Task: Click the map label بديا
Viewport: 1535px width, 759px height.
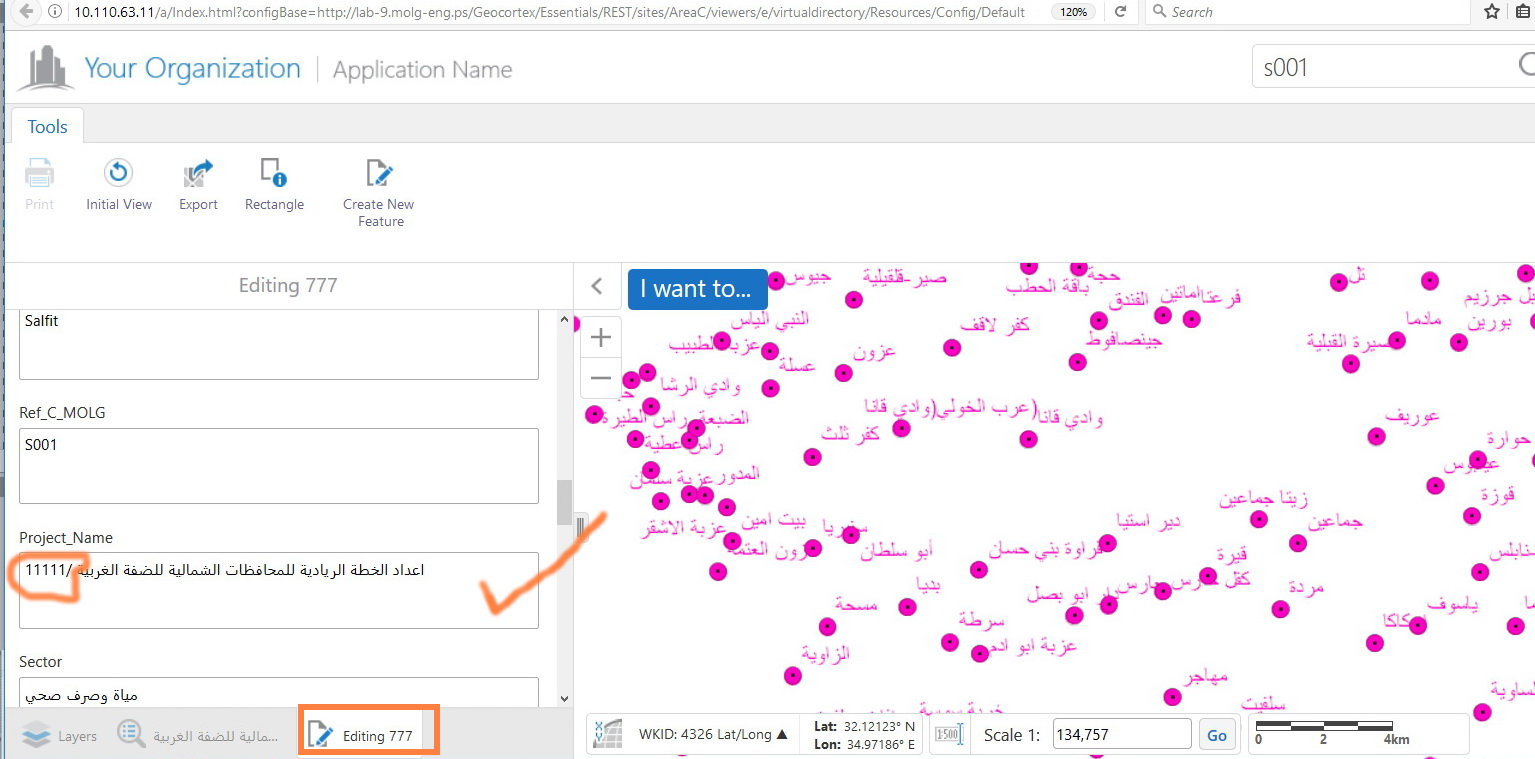Action: 929,584
